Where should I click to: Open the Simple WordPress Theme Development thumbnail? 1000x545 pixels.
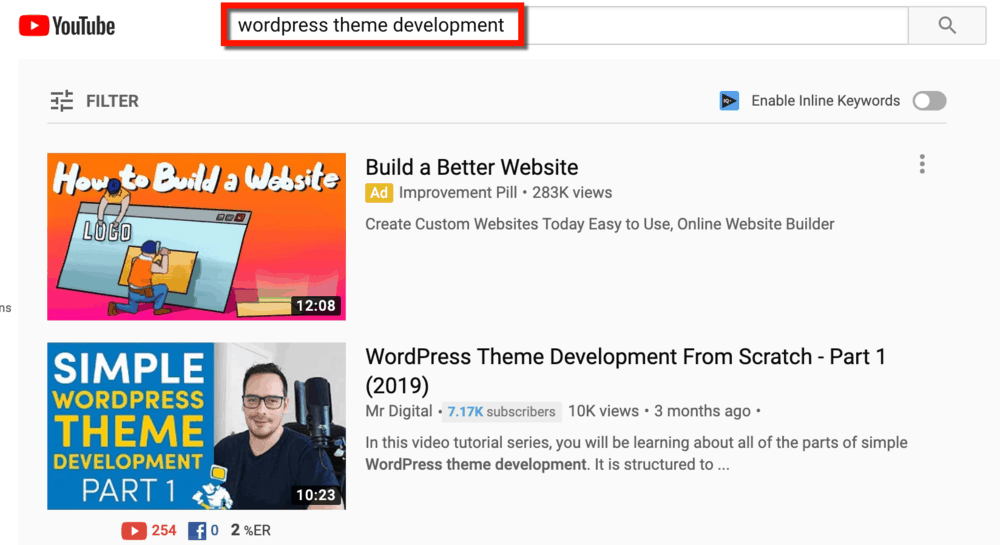(196, 426)
